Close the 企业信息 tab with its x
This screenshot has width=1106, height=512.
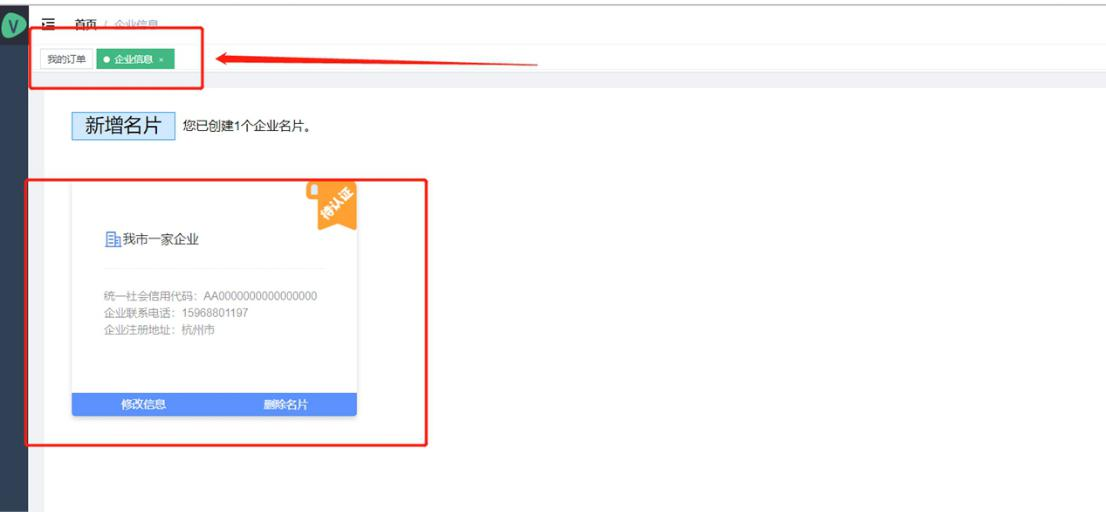(161, 60)
